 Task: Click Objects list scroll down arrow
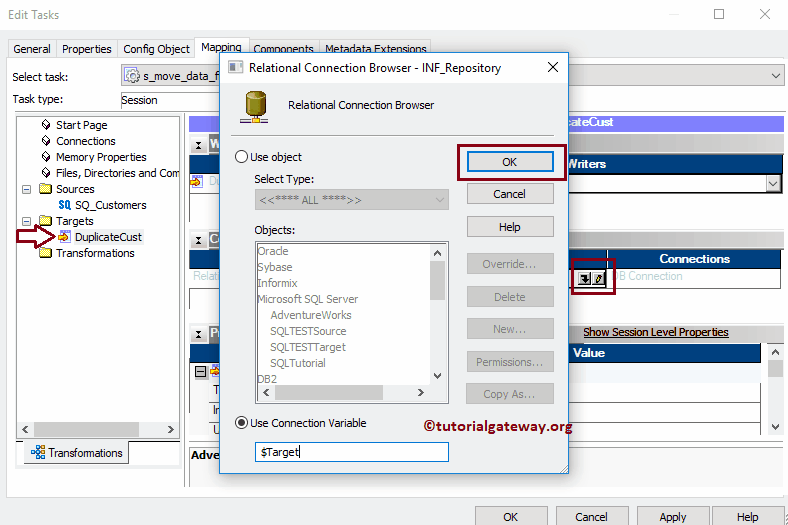[x=437, y=376]
